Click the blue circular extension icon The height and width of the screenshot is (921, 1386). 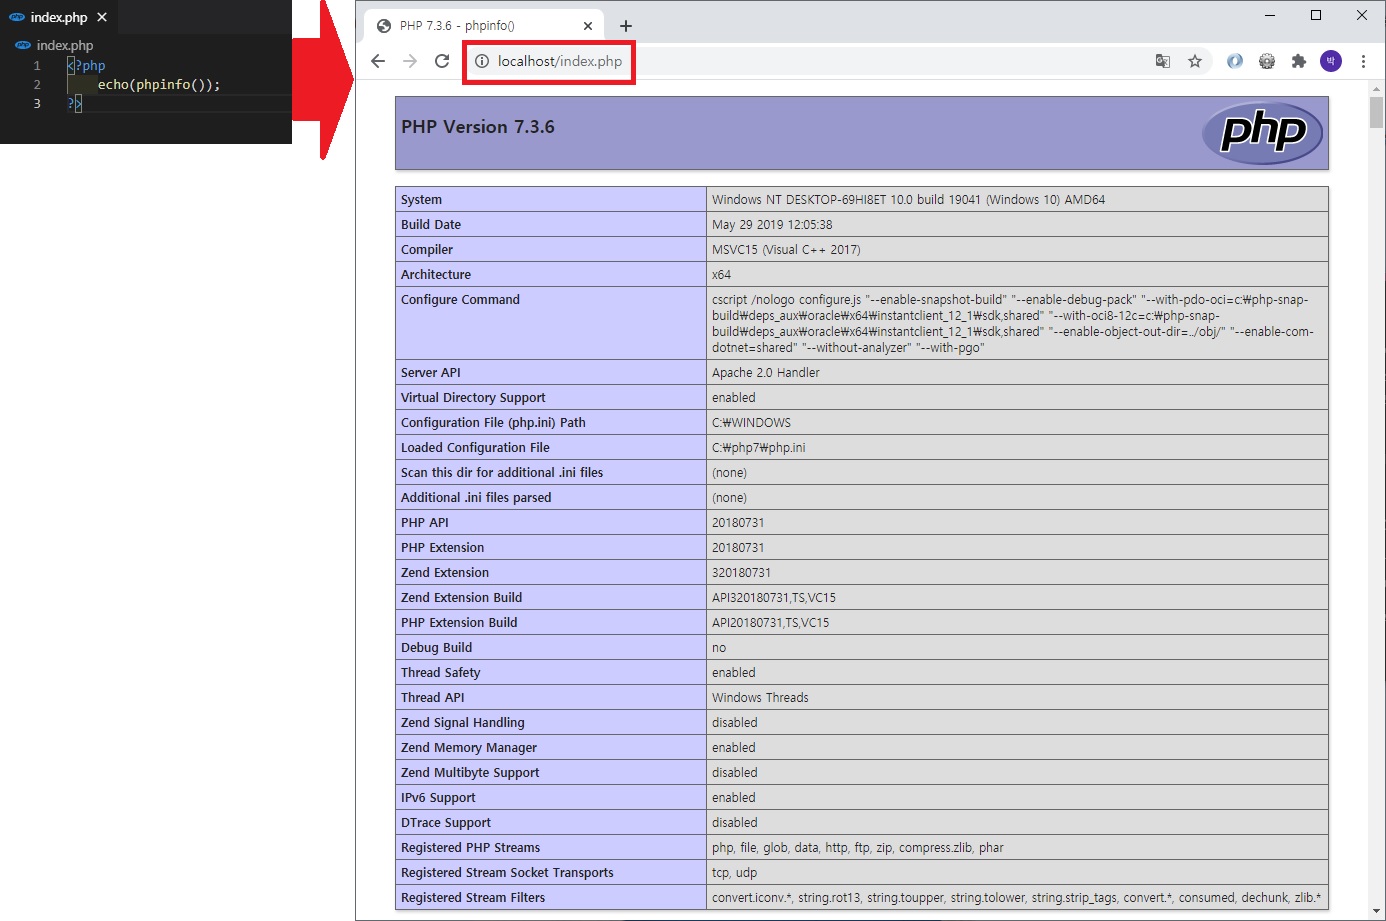pyautogui.click(x=1235, y=61)
